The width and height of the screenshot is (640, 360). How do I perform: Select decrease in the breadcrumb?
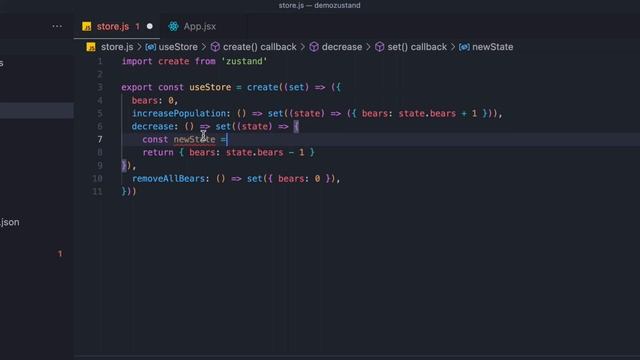tap(342, 47)
